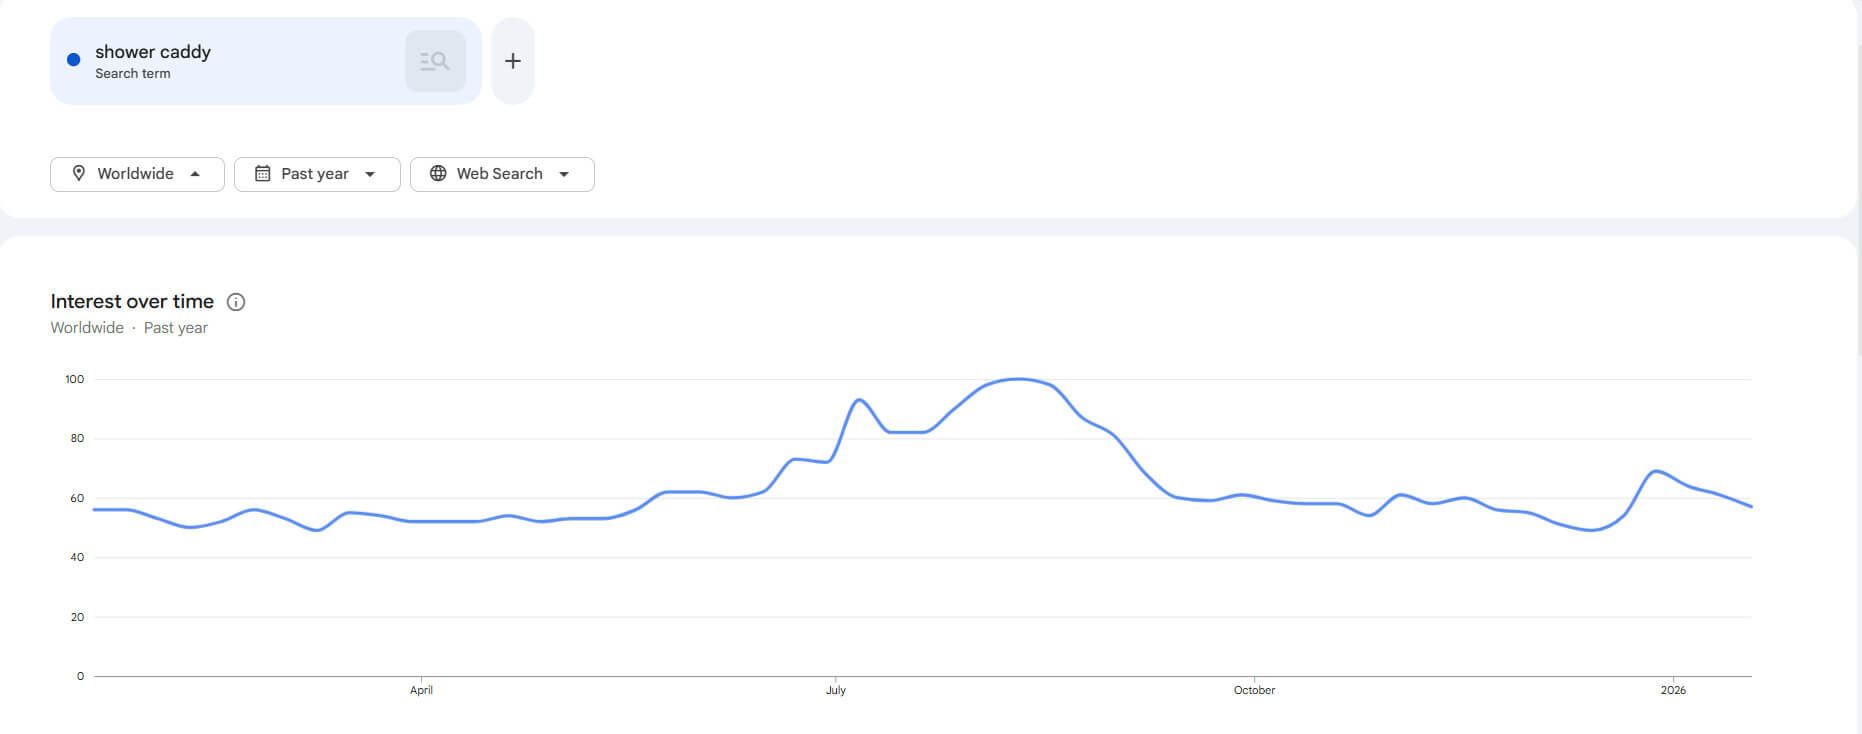The width and height of the screenshot is (1862, 734).
Task: Click the July marker on the timeline
Action: tap(836, 690)
